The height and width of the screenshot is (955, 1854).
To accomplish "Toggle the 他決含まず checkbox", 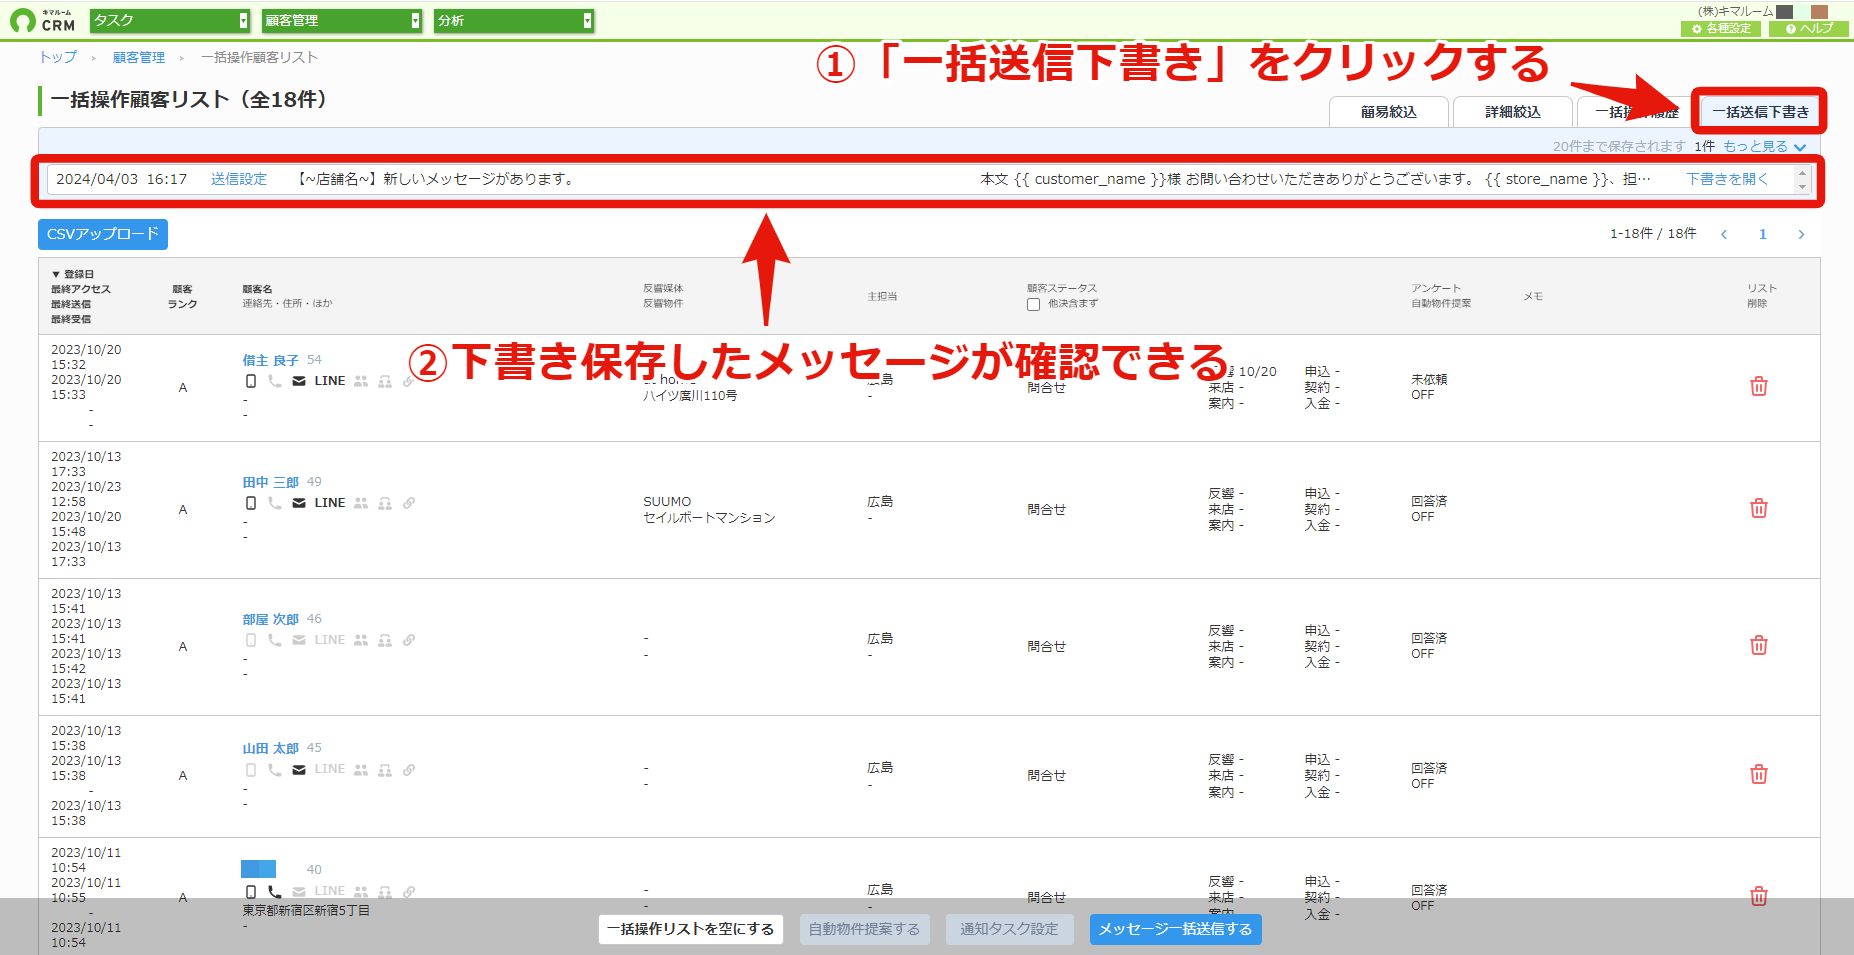I will (x=1033, y=304).
